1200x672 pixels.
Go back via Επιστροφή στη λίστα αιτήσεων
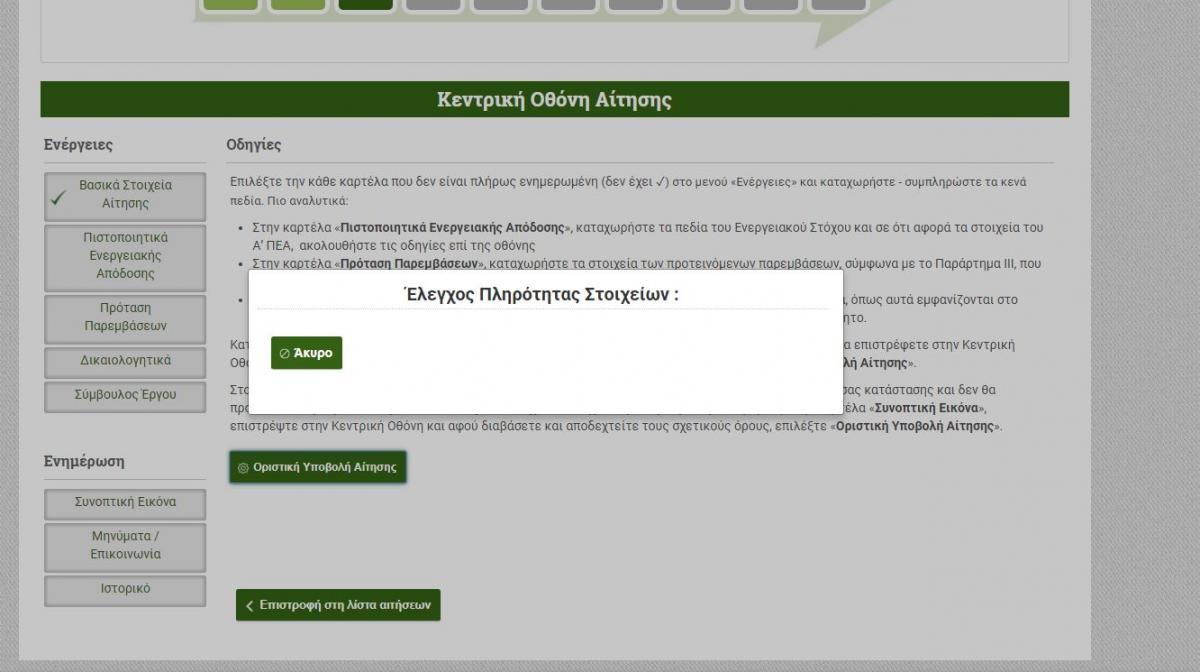click(x=338, y=605)
